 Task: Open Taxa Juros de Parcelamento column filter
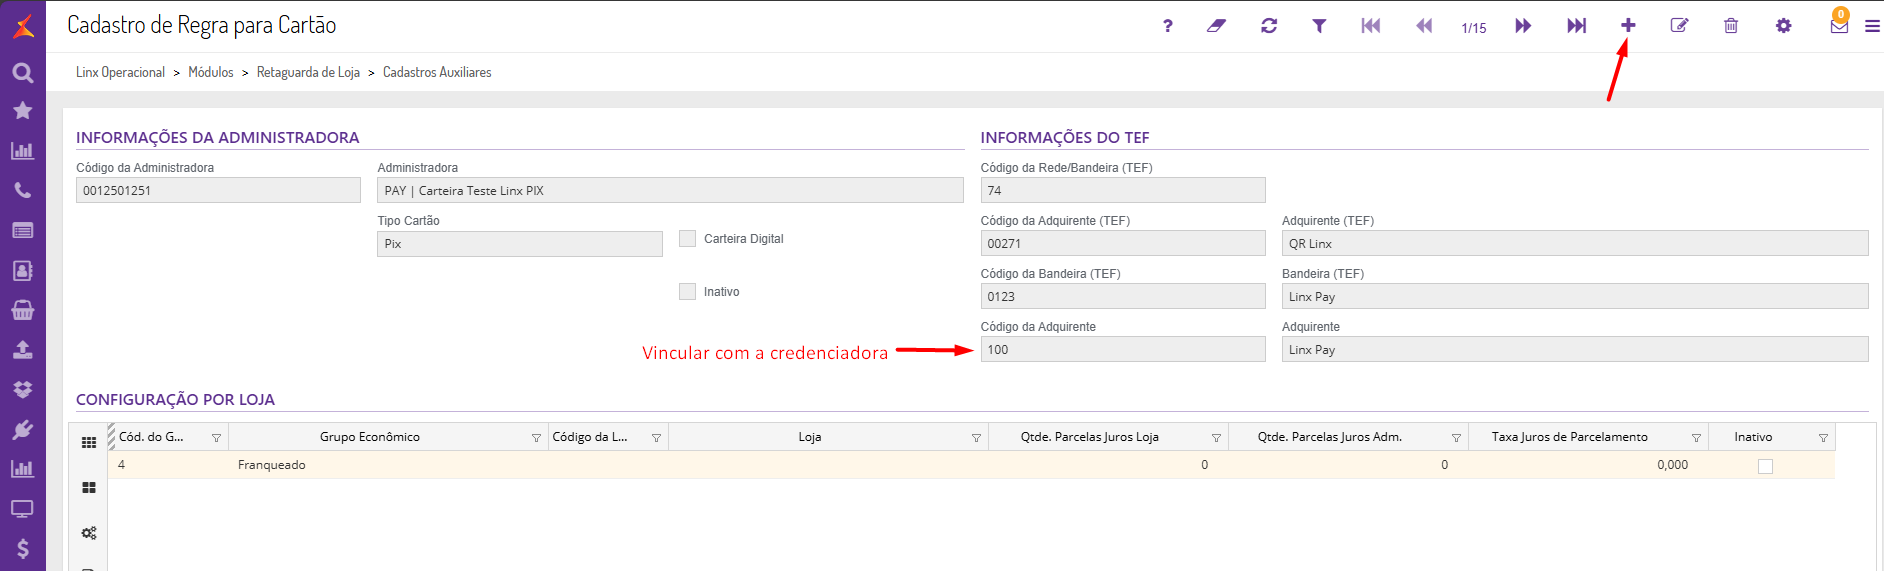(1696, 438)
